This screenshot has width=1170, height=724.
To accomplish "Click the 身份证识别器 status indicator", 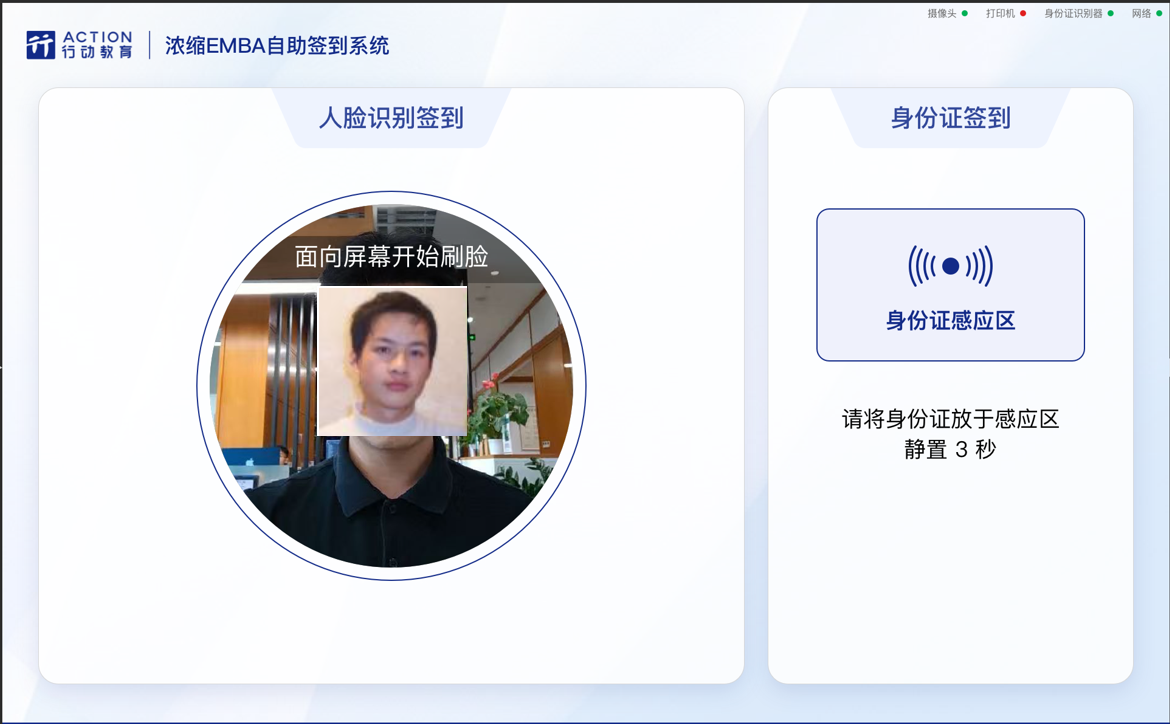I will (x=1078, y=13).
